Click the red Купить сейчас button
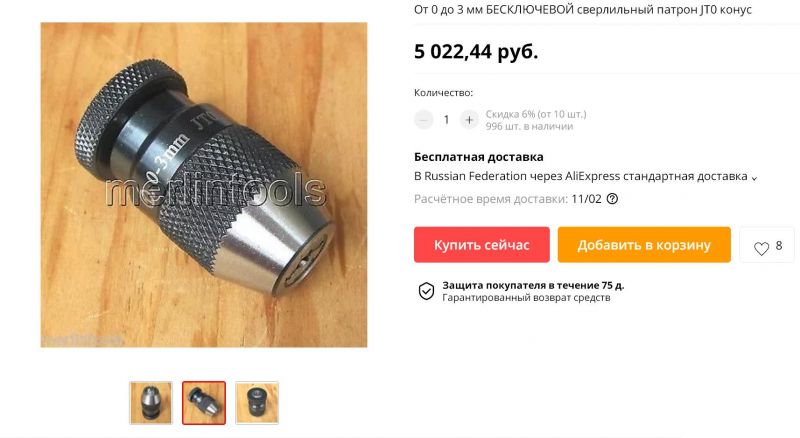 point(482,245)
